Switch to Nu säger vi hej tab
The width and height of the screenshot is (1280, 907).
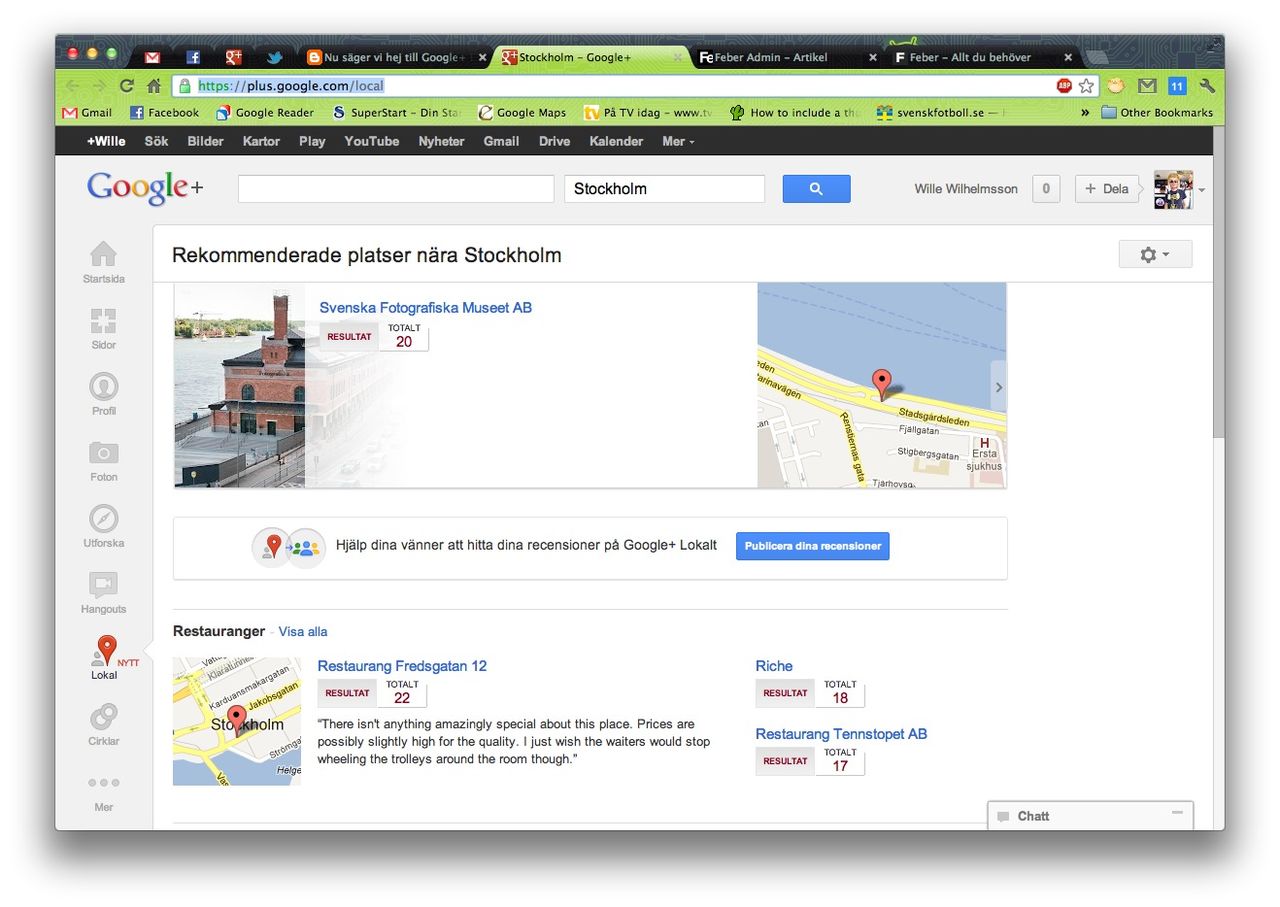(396, 57)
